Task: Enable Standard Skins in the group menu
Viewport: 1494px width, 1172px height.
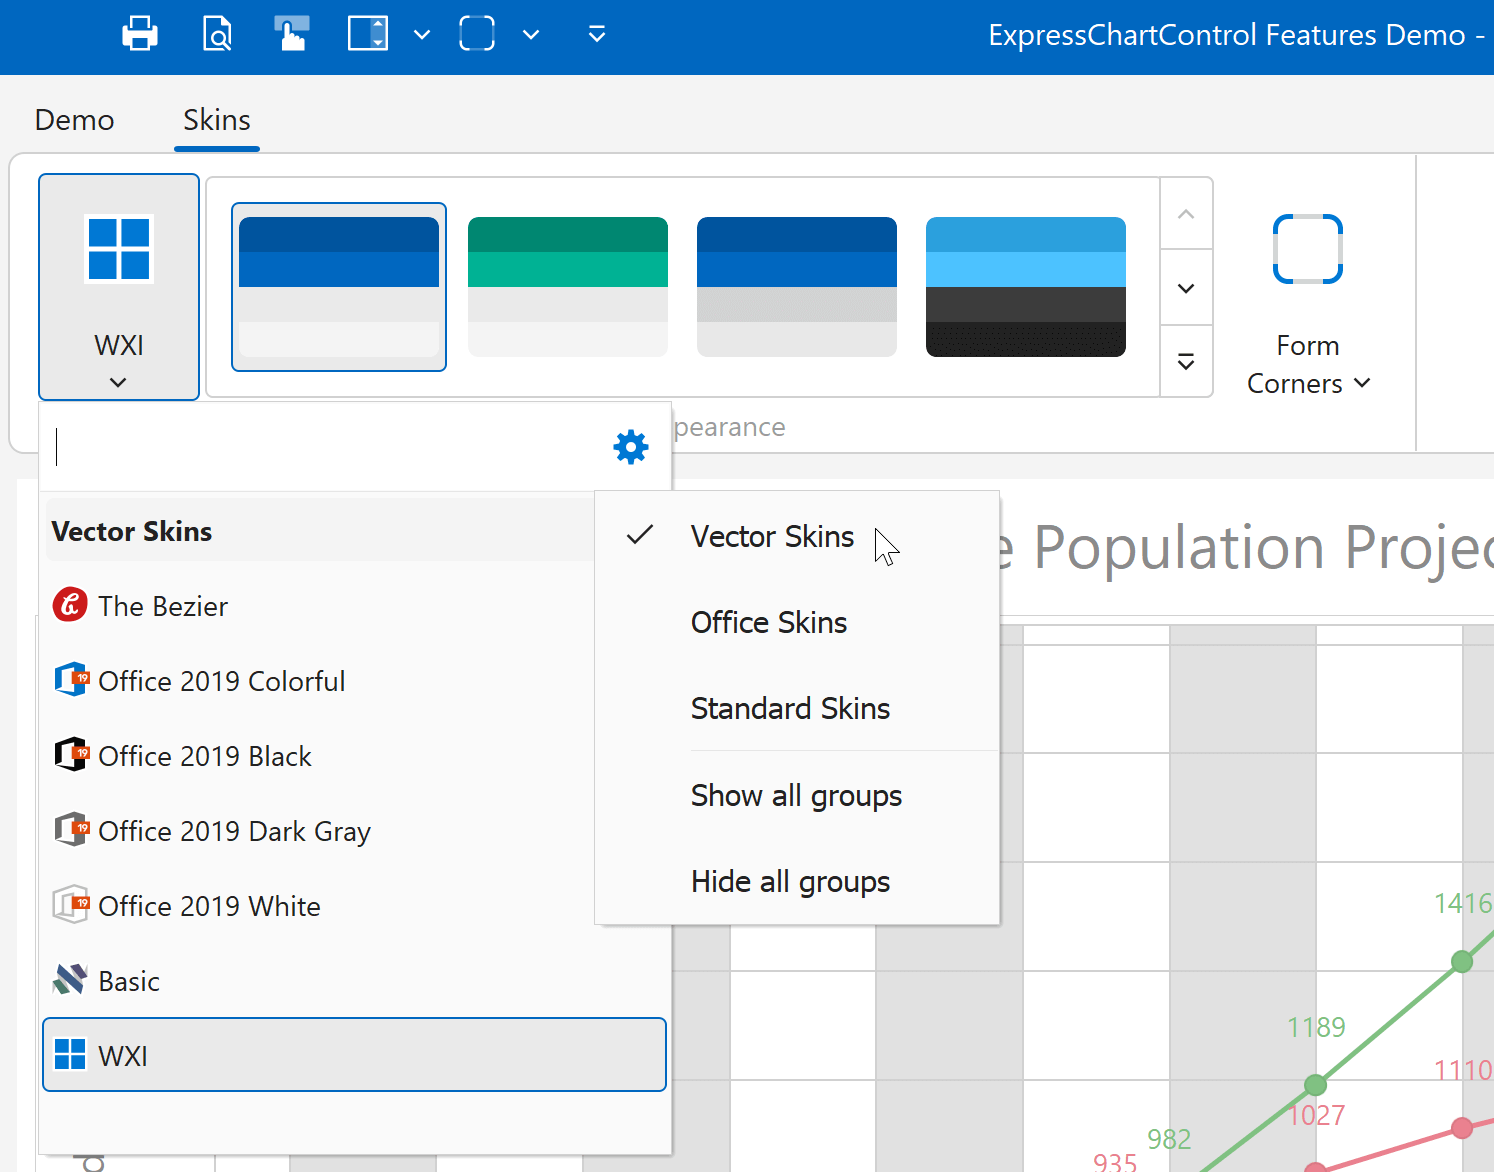Action: pos(790,708)
